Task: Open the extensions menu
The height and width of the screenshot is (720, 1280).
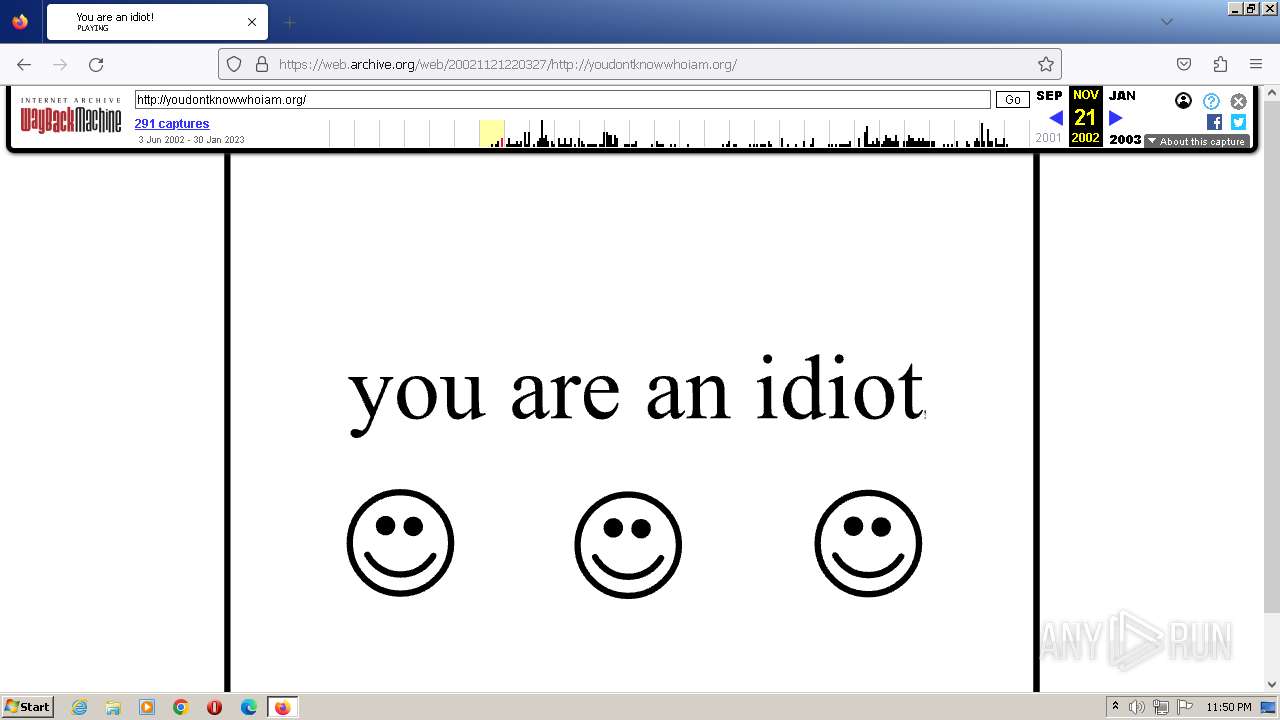Action: 1220,64
